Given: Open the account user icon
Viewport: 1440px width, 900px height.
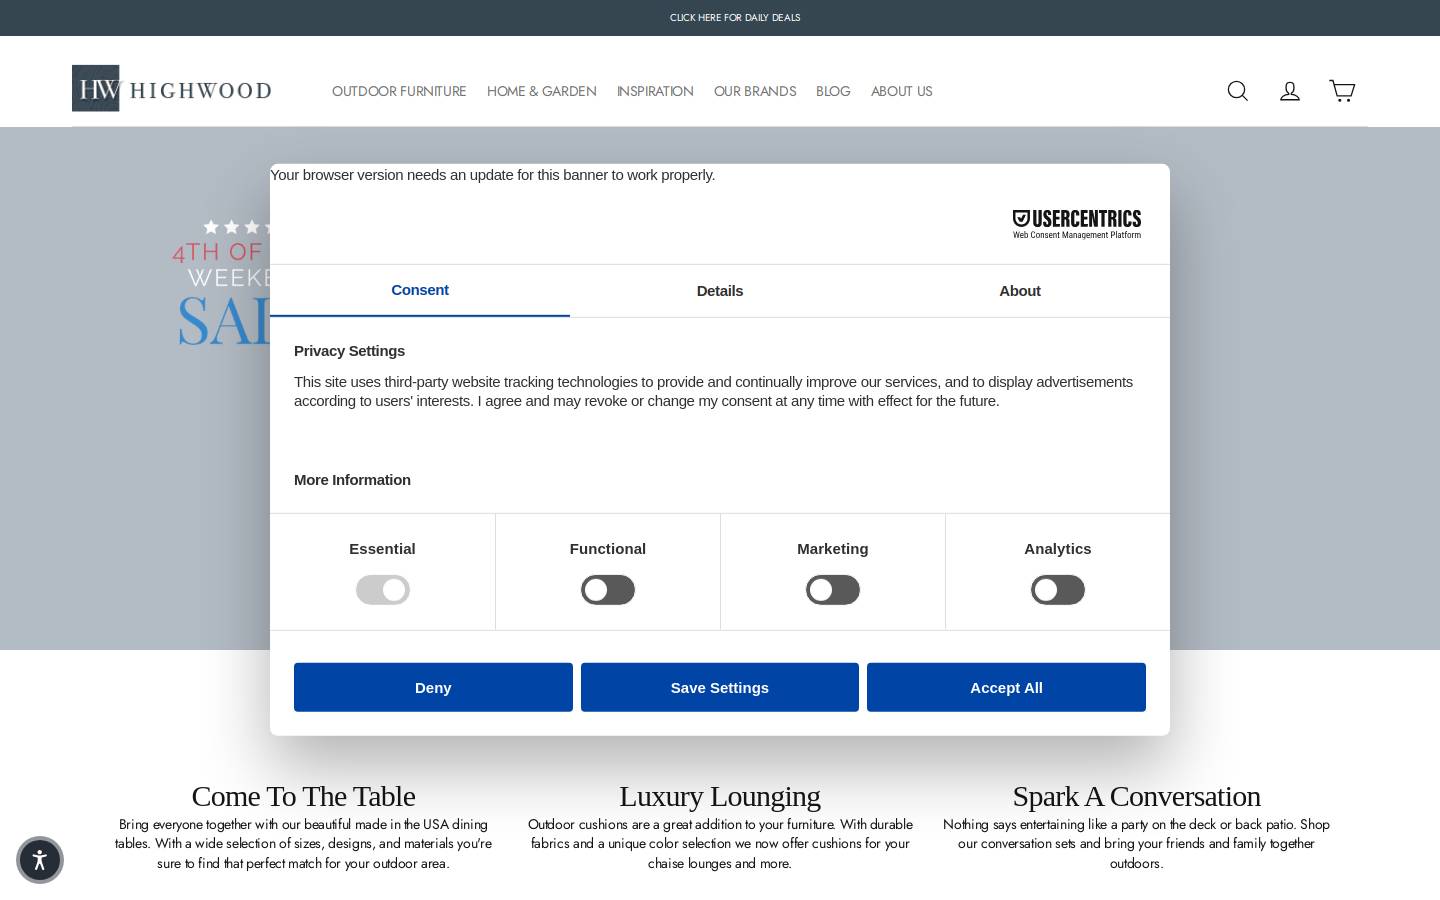Looking at the screenshot, I should [x=1290, y=91].
